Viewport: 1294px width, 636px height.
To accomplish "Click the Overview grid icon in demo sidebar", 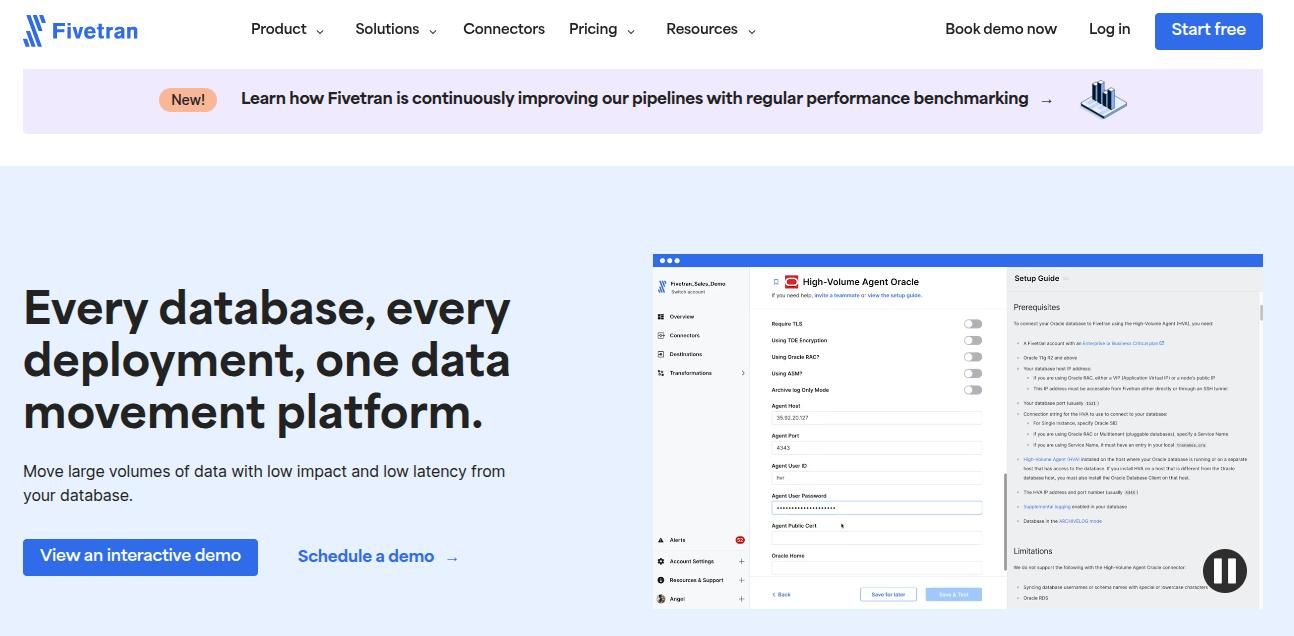I will click(x=661, y=317).
